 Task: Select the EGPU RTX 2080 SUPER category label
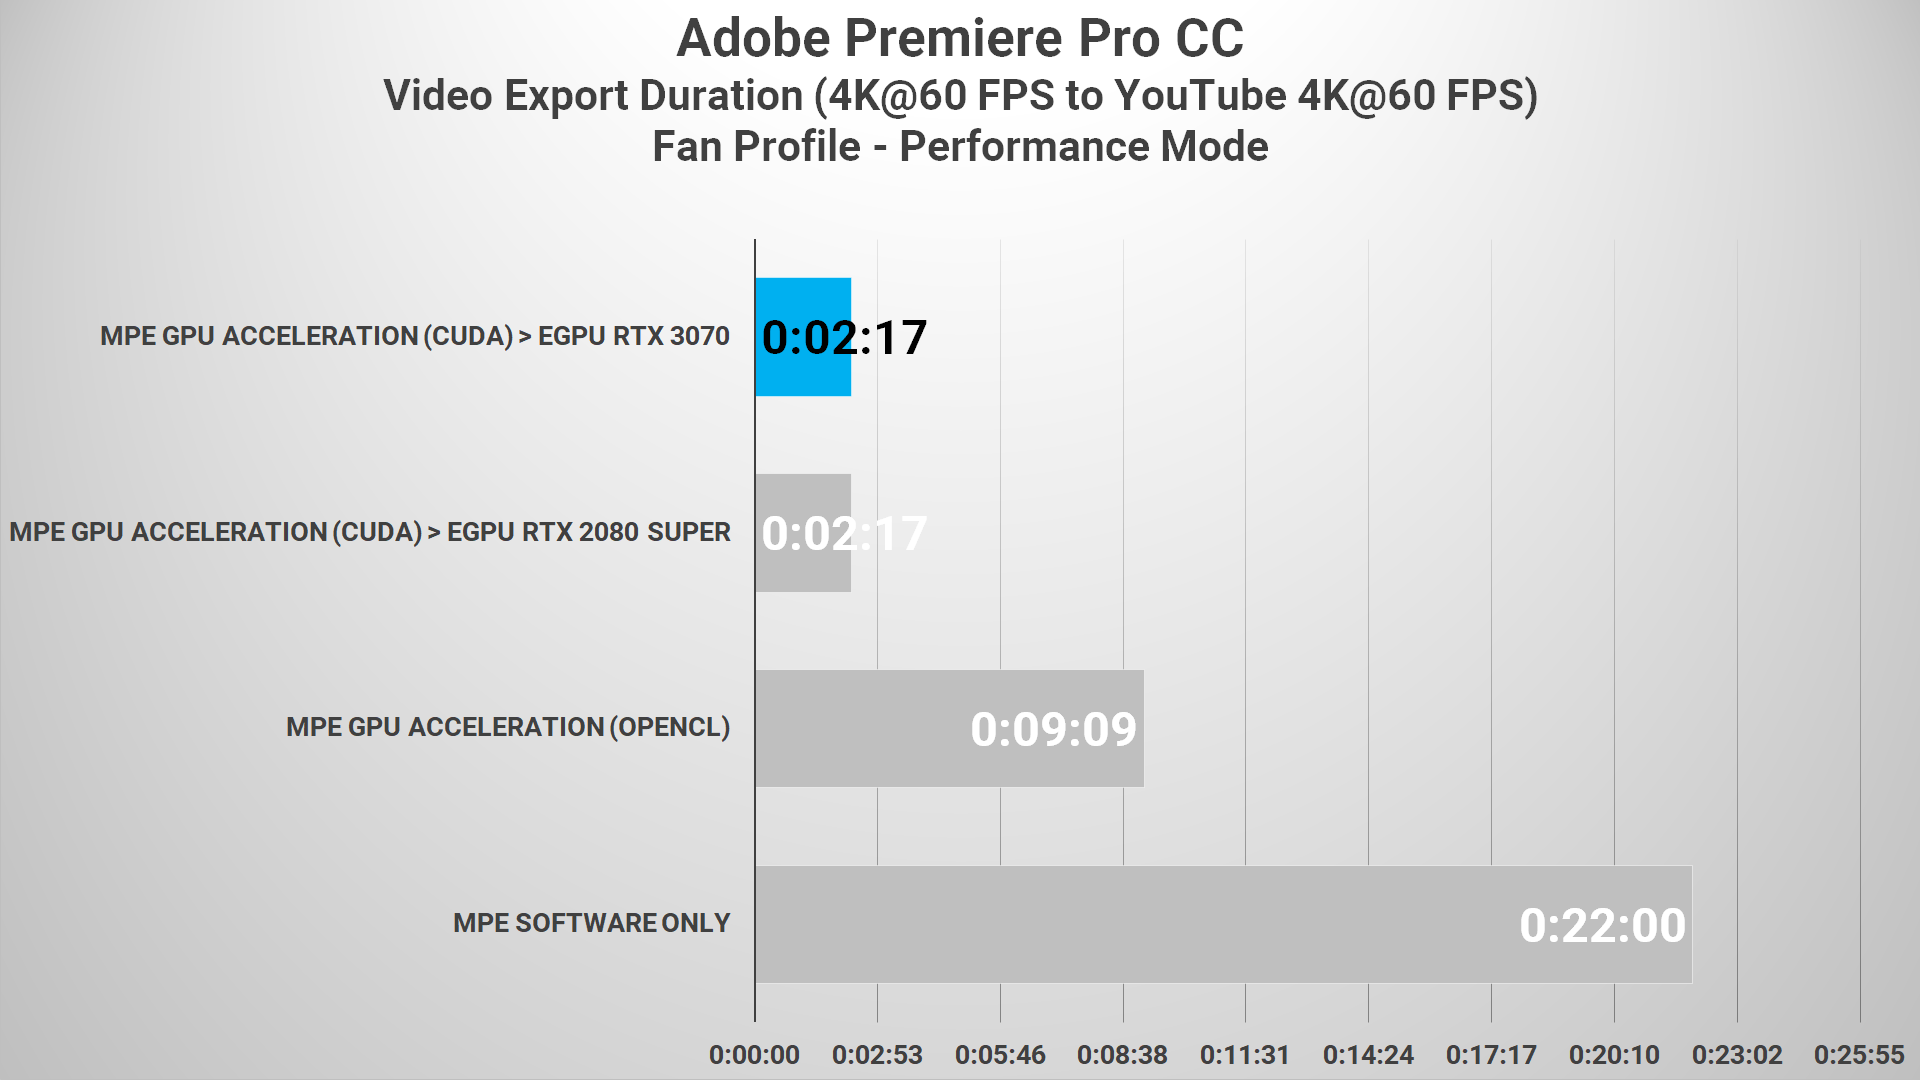point(370,532)
